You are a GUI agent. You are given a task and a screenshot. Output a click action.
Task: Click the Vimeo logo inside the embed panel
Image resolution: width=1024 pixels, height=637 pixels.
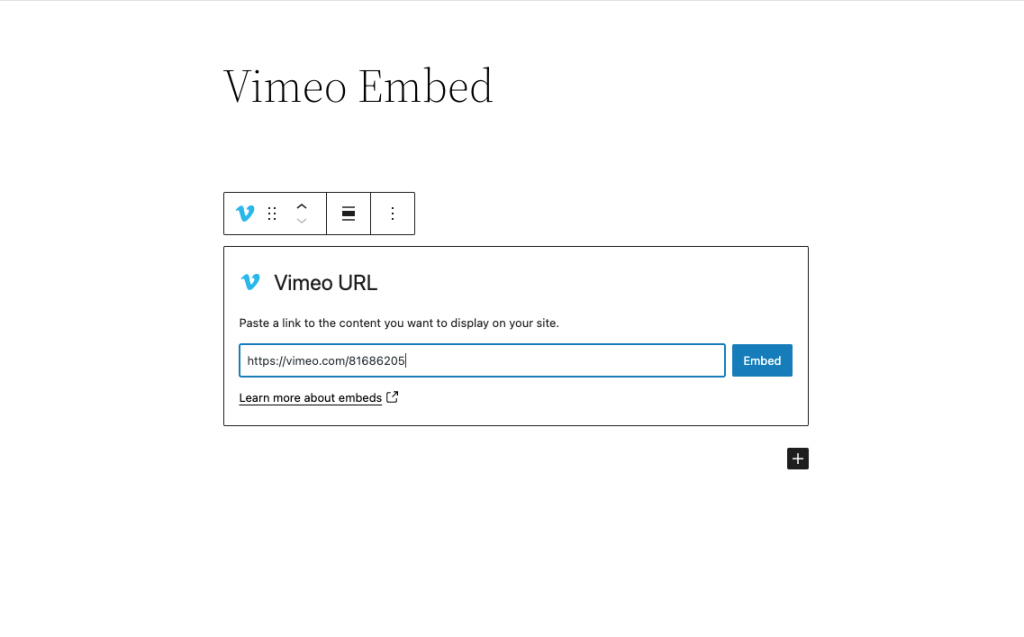251,282
